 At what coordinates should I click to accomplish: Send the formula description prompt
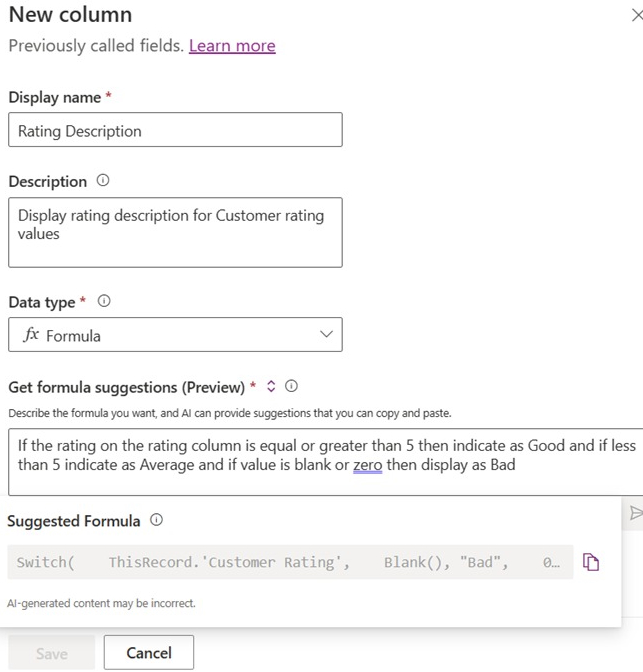pos(635,513)
